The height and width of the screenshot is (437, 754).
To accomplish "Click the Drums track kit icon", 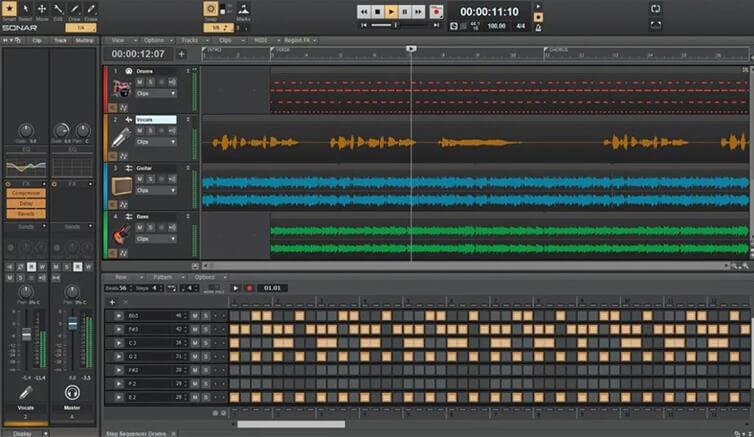I will [122, 88].
